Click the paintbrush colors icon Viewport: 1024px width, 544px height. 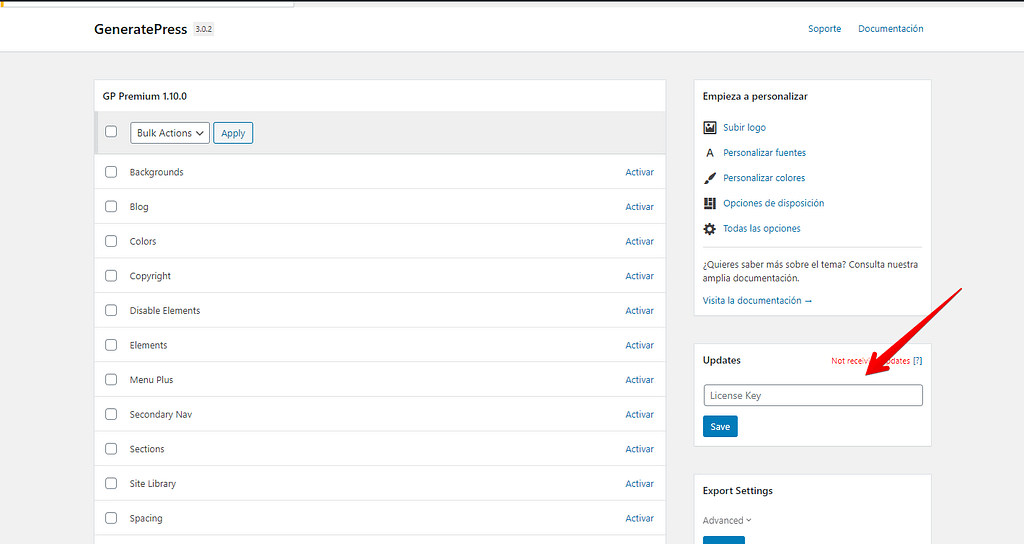point(709,178)
